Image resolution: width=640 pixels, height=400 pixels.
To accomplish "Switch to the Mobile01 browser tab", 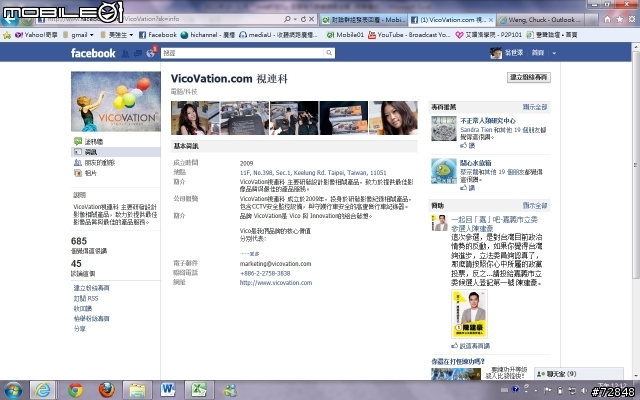I will (363, 20).
